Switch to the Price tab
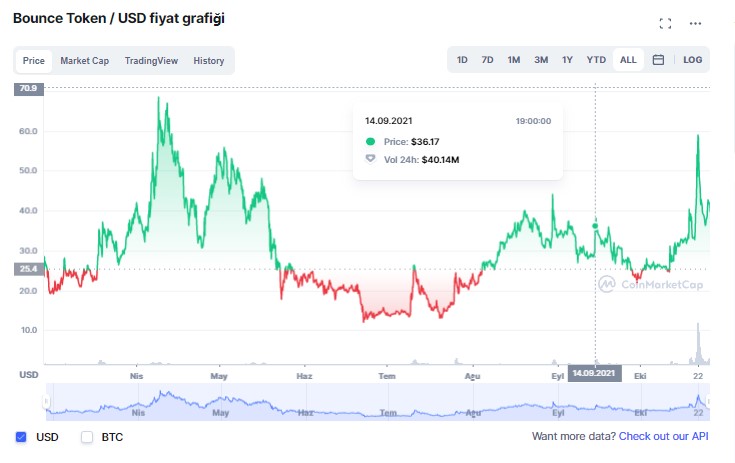Viewport: 735px width, 463px height. [x=34, y=61]
